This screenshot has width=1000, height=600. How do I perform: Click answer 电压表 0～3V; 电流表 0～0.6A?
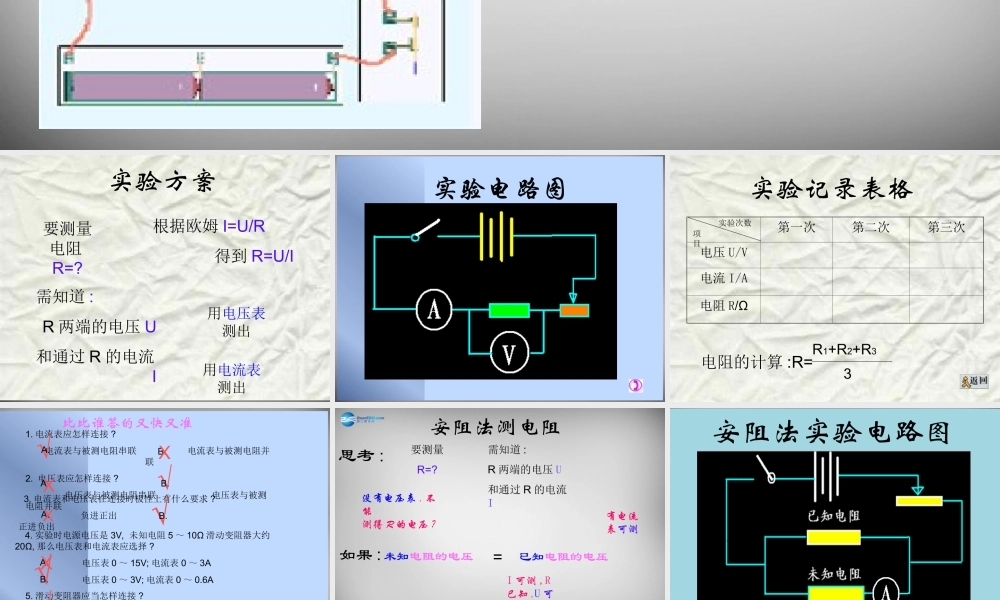coord(147,580)
